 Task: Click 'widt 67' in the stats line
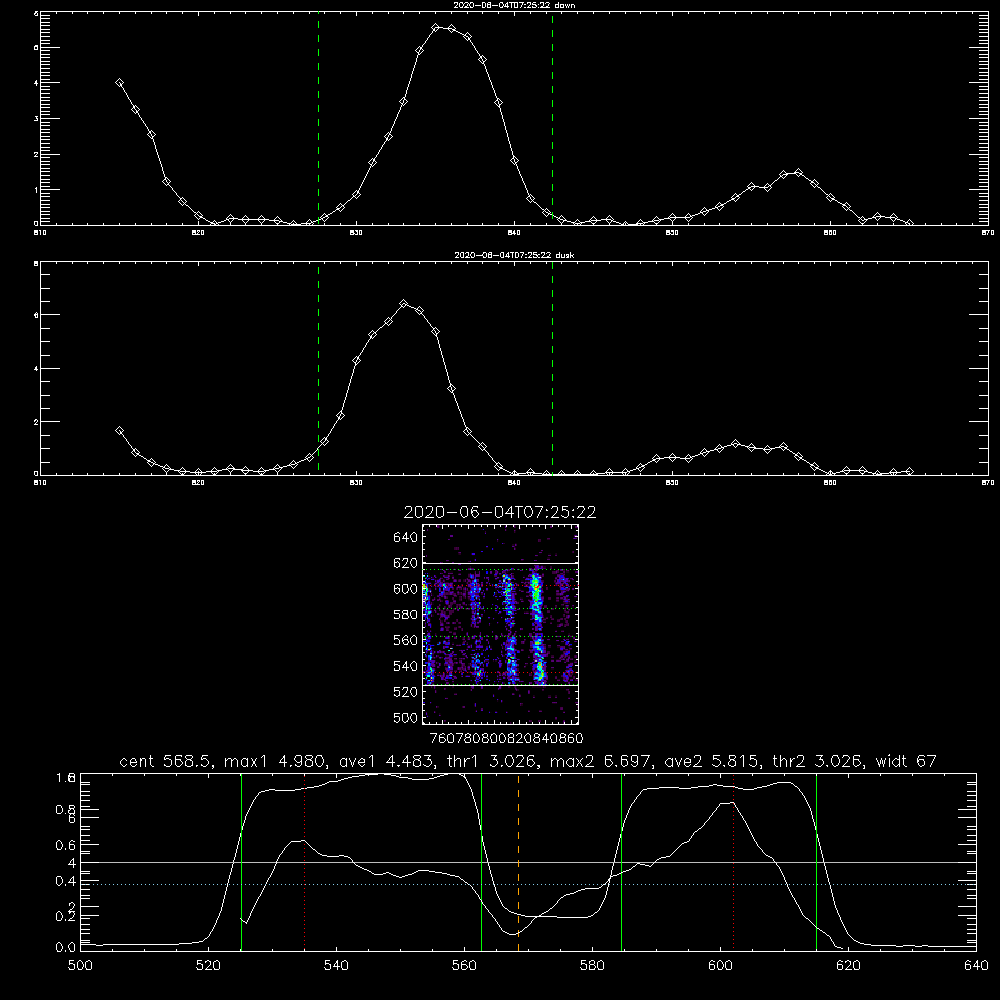[906, 761]
